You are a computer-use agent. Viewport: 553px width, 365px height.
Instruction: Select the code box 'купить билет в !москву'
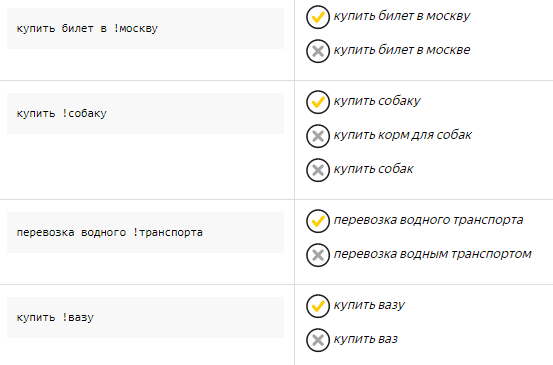[145, 29]
